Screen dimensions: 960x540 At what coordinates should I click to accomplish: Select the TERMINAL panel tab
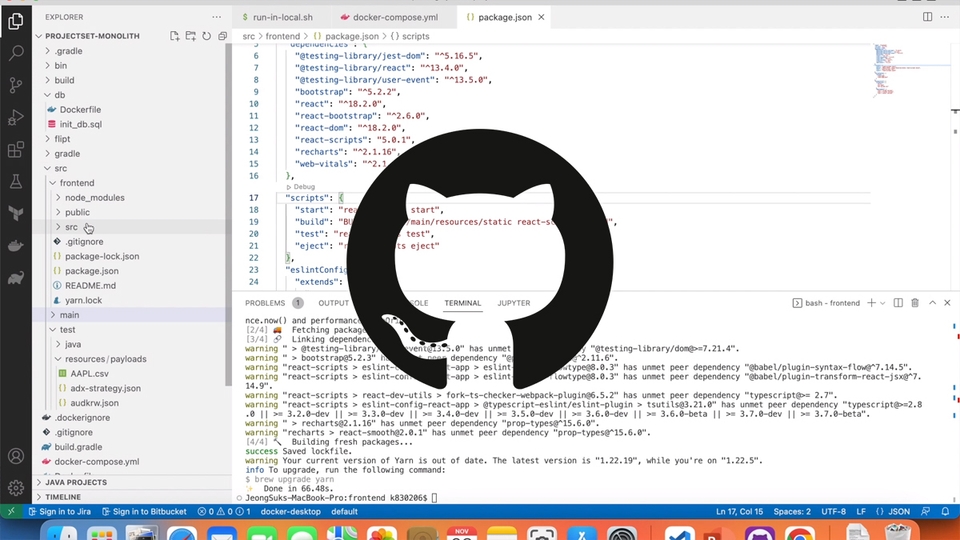pyautogui.click(x=462, y=303)
